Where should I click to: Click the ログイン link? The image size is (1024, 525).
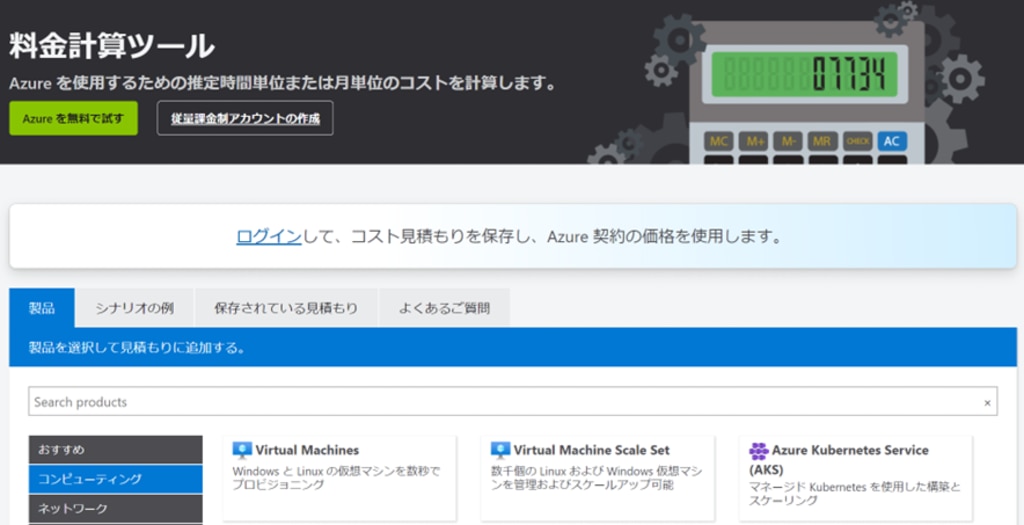point(269,236)
